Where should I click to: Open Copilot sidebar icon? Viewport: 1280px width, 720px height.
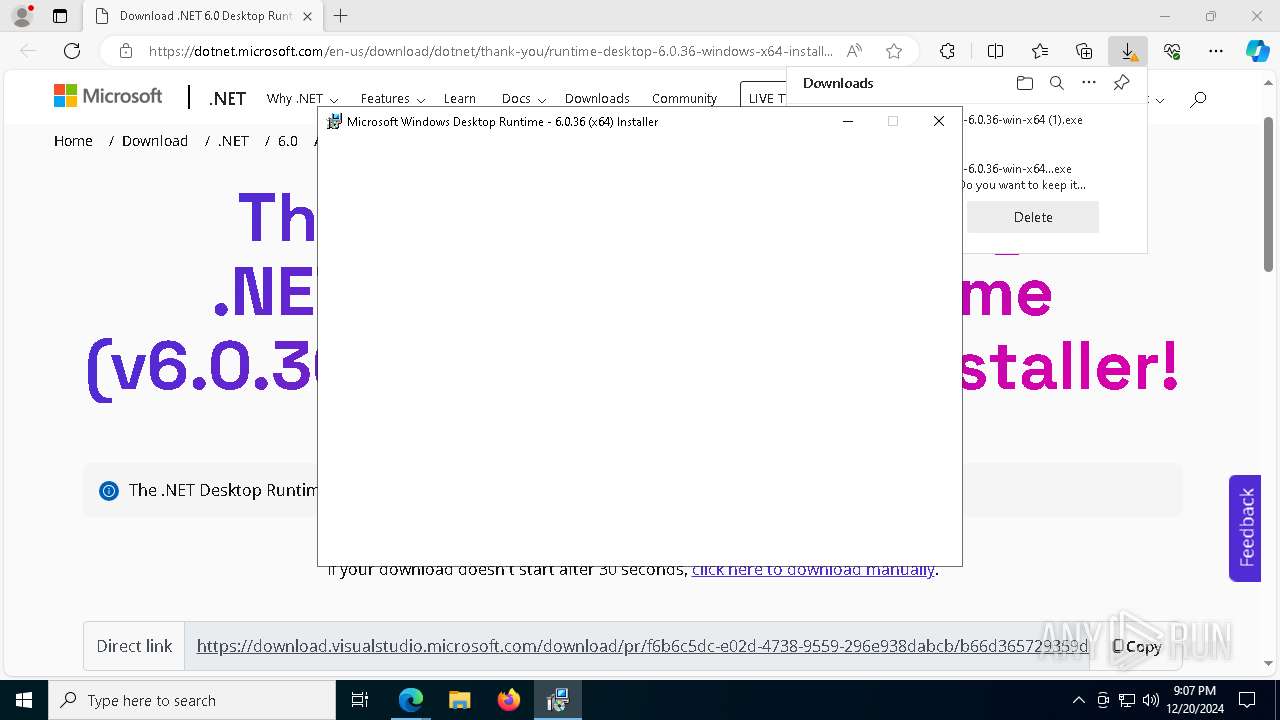1257,51
